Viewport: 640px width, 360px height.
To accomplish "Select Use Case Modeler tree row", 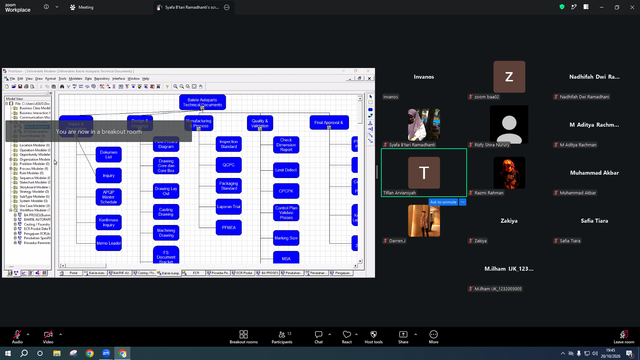I will click(x=35, y=206).
